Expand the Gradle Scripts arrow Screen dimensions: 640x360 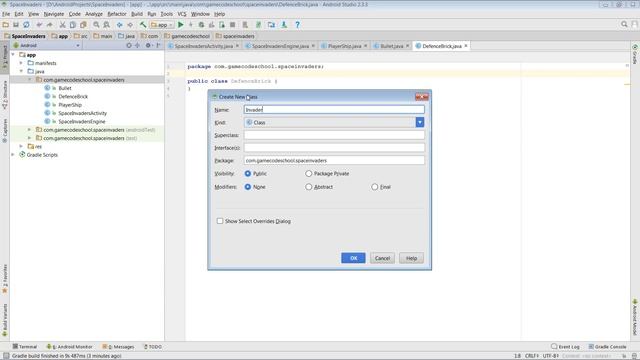13,155
